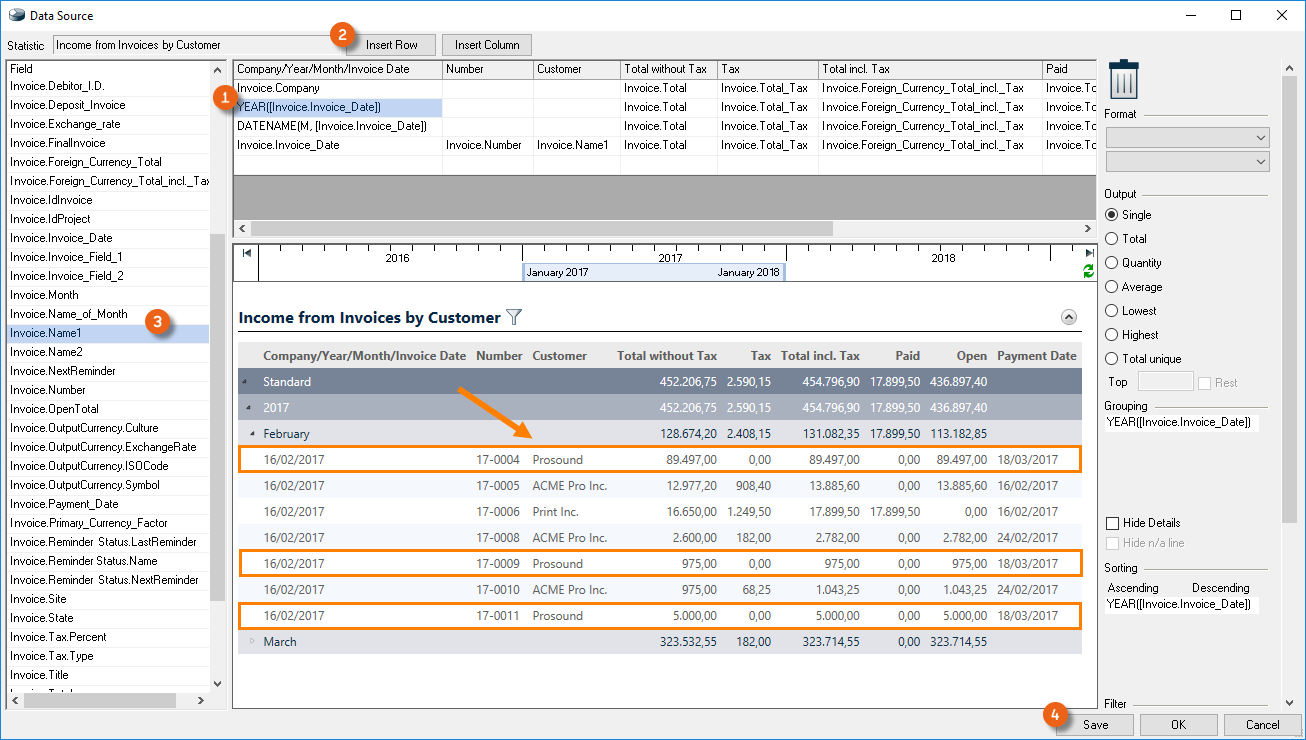1306x740 pixels.
Task: Enable the Hide Details checkbox
Action: pyautogui.click(x=1112, y=523)
